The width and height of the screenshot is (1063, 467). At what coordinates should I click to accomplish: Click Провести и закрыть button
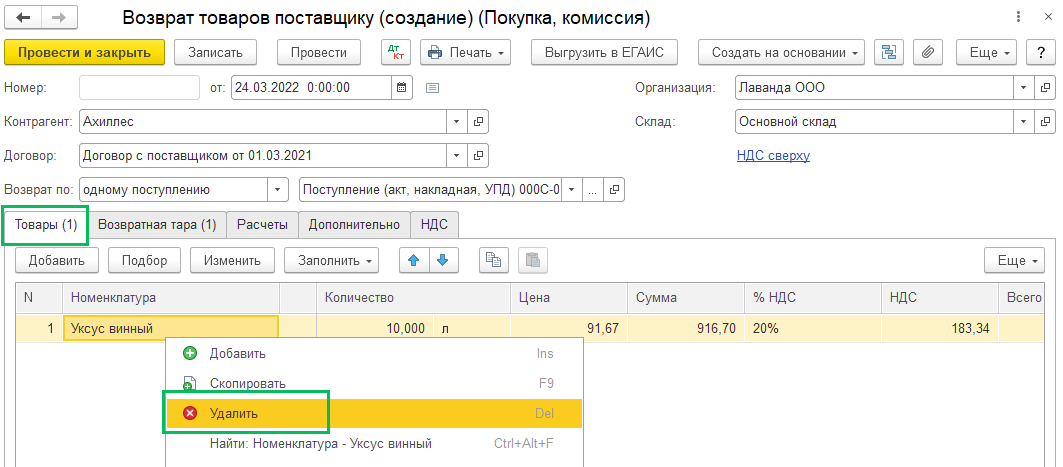(x=85, y=52)
